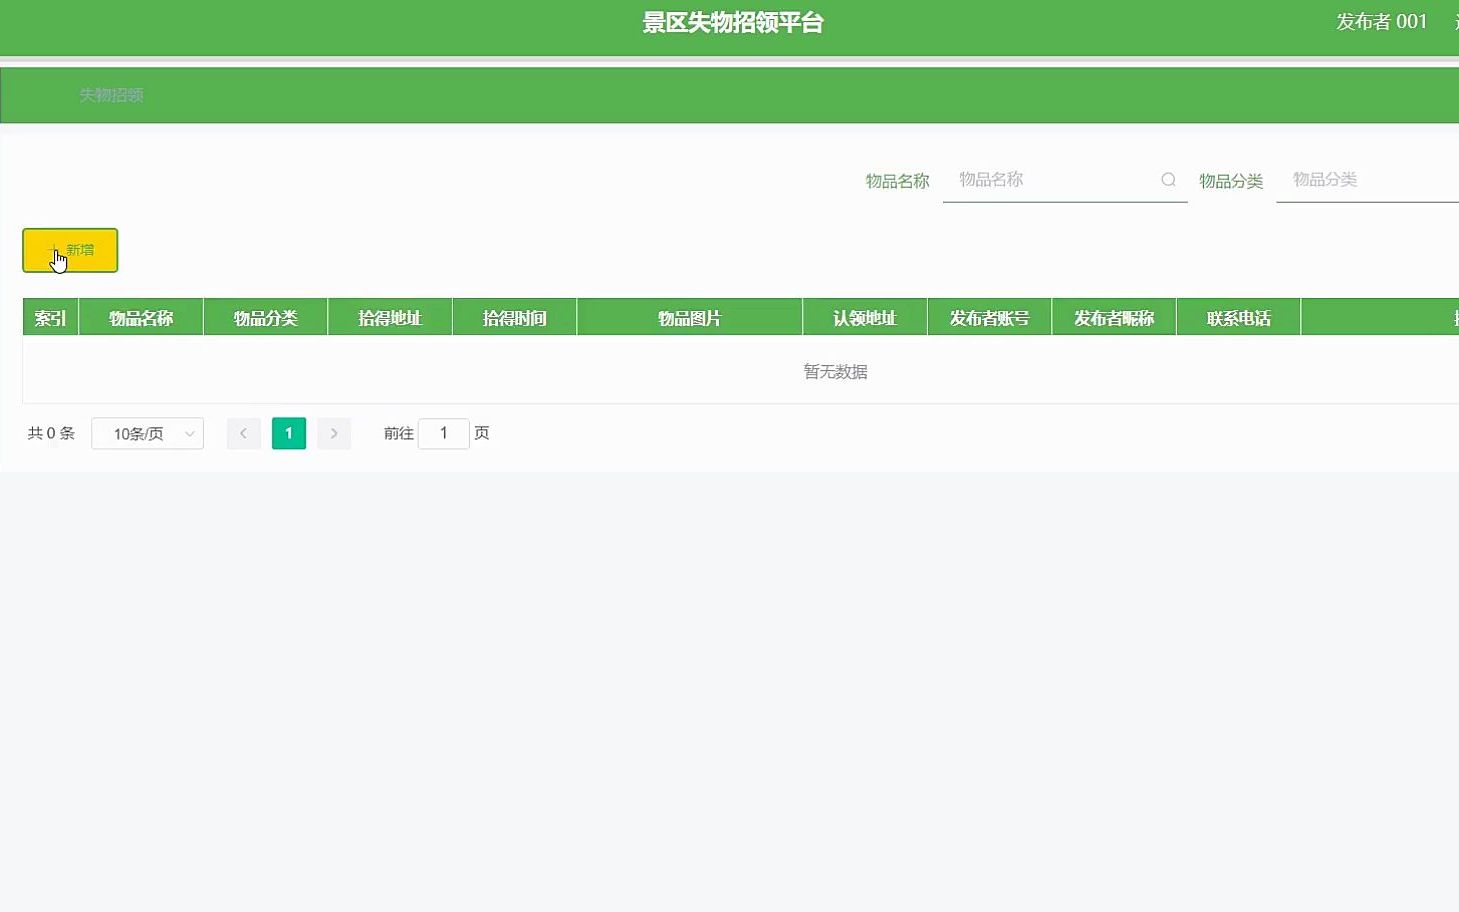Image resolution: width=1459 pixels, height=912 pixels.
Task: Click the 索引 column header
Action: point(50,318)
